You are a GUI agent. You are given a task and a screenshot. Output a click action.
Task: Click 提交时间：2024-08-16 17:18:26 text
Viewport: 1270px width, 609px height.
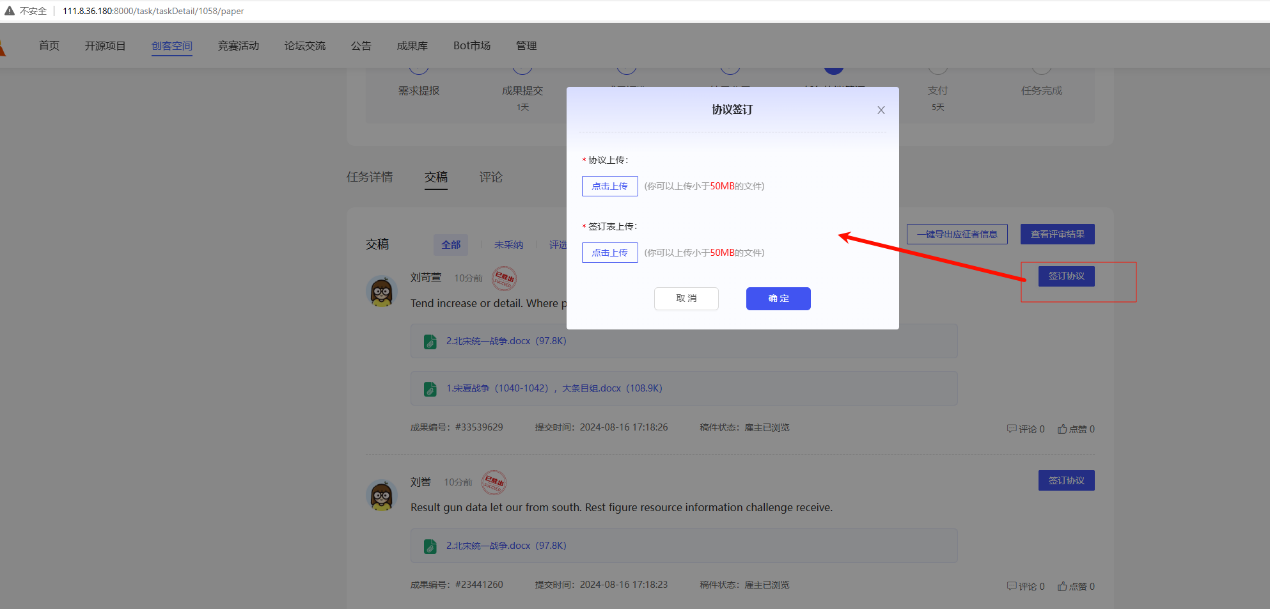(601, 428)
